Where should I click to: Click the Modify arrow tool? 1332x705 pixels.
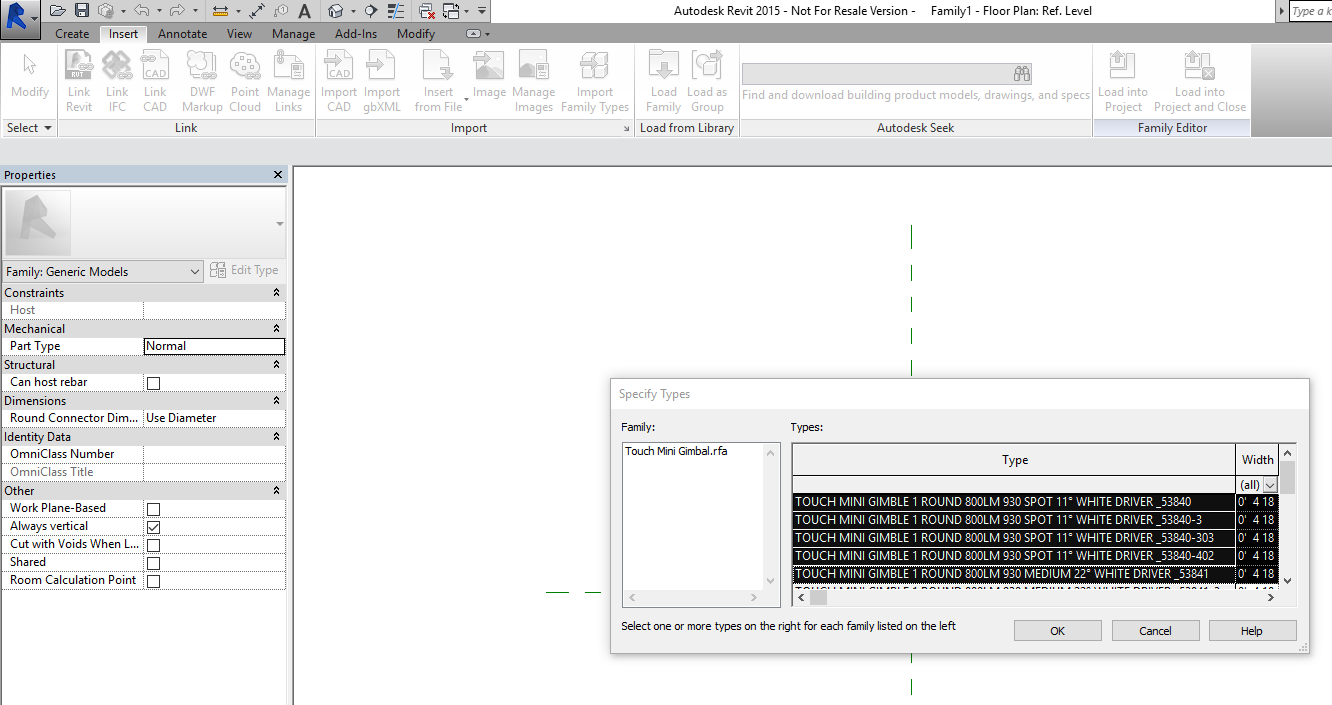point(30,75)
